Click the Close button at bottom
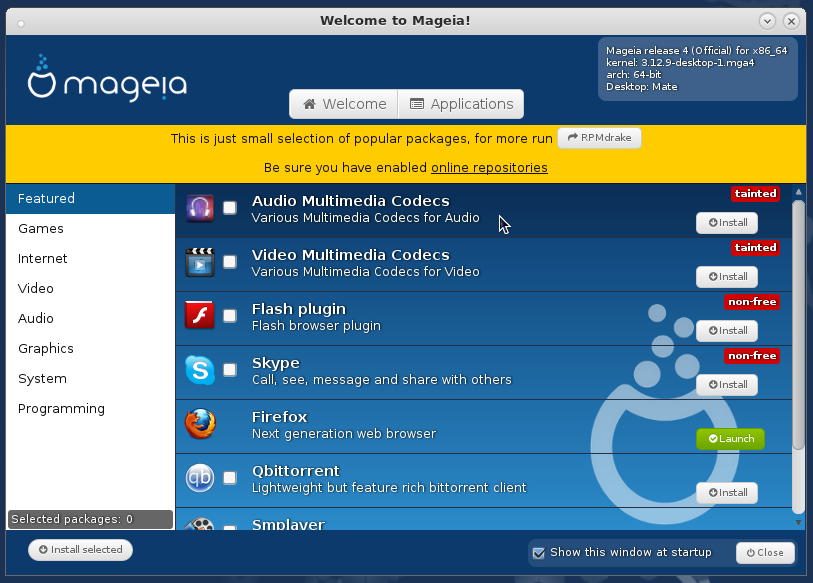The width and height of the screenshot is (813, 583). (x=765, y=553)
